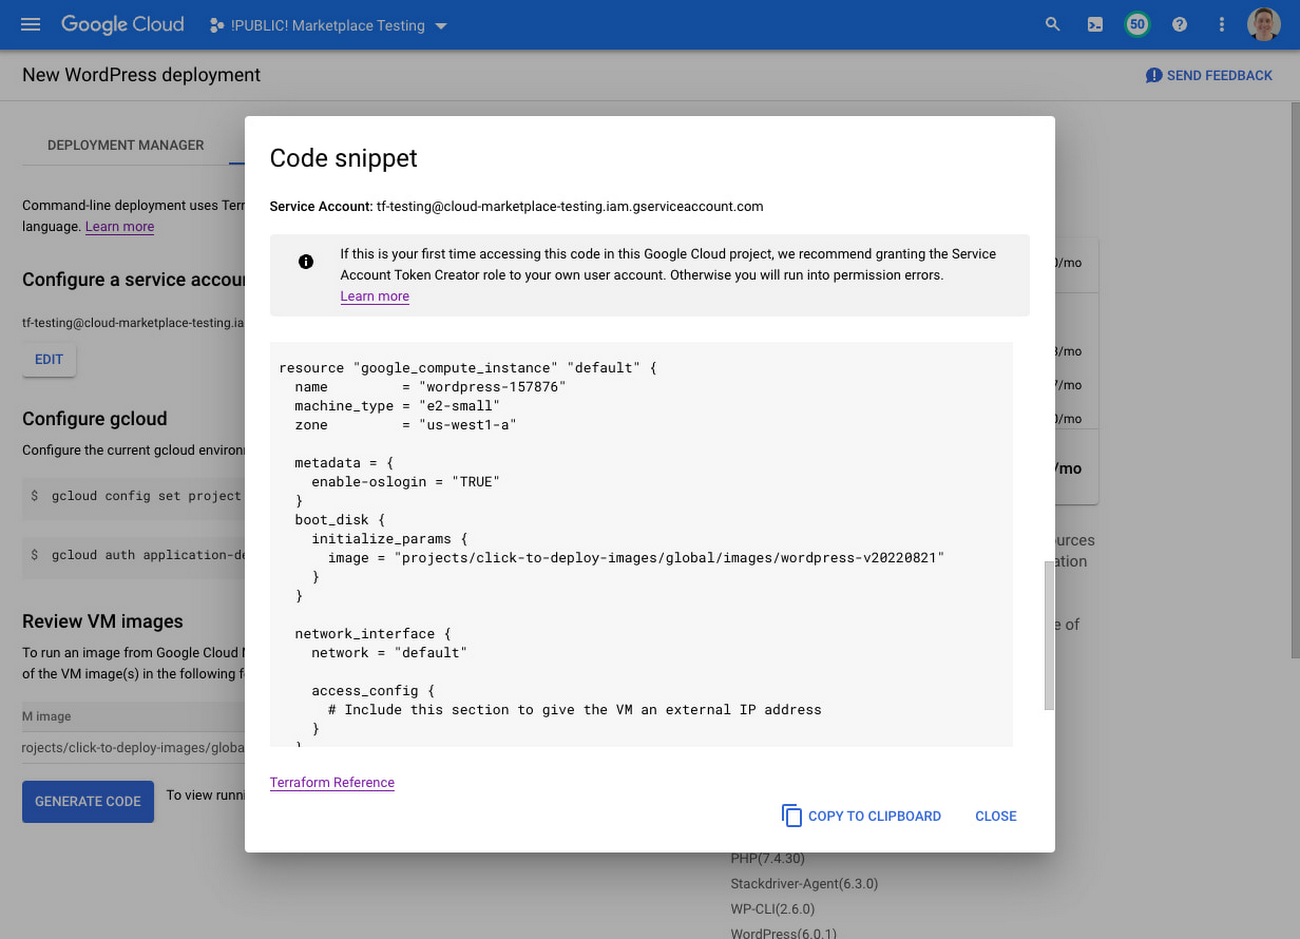
Task: Click the service account email in dialog
Action: coord(570,207)
